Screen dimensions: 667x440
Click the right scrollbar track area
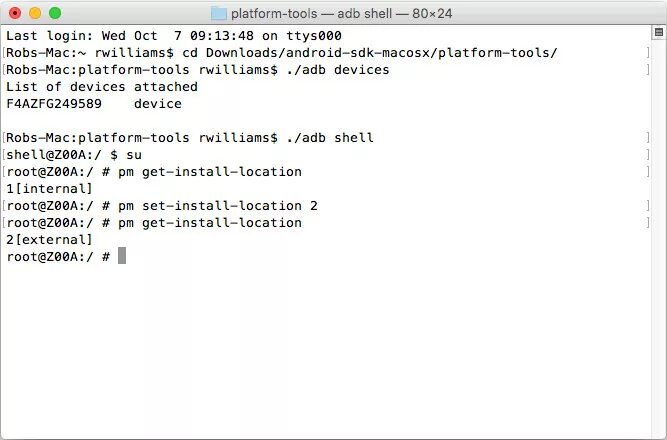click(x=658, y=238)
